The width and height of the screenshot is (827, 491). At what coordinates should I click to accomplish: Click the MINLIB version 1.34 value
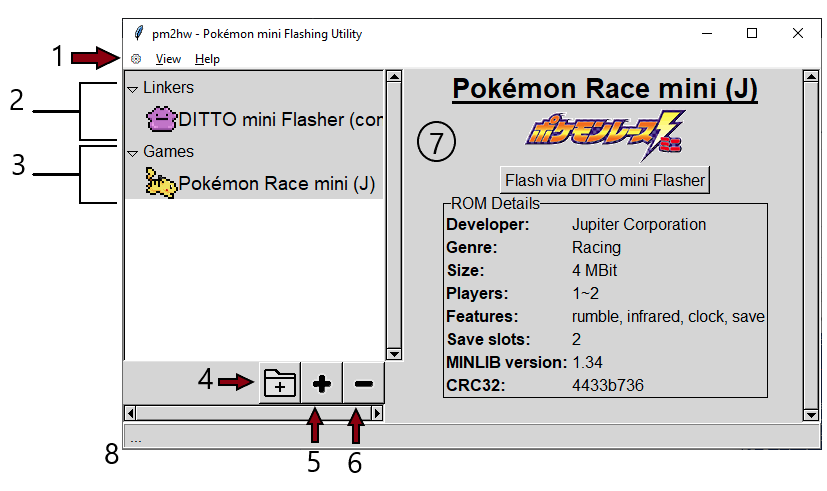587,362
